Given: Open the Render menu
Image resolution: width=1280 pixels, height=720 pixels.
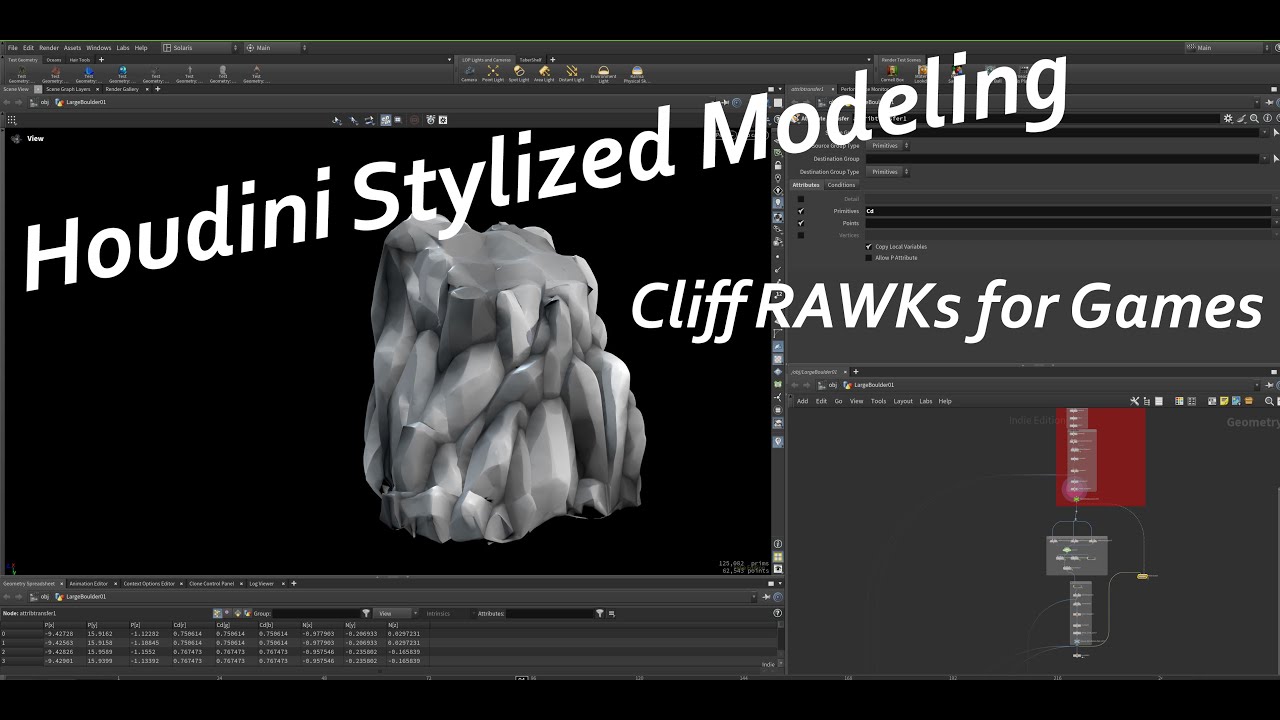Looking at the screenshot, I should tap(49, 48).
